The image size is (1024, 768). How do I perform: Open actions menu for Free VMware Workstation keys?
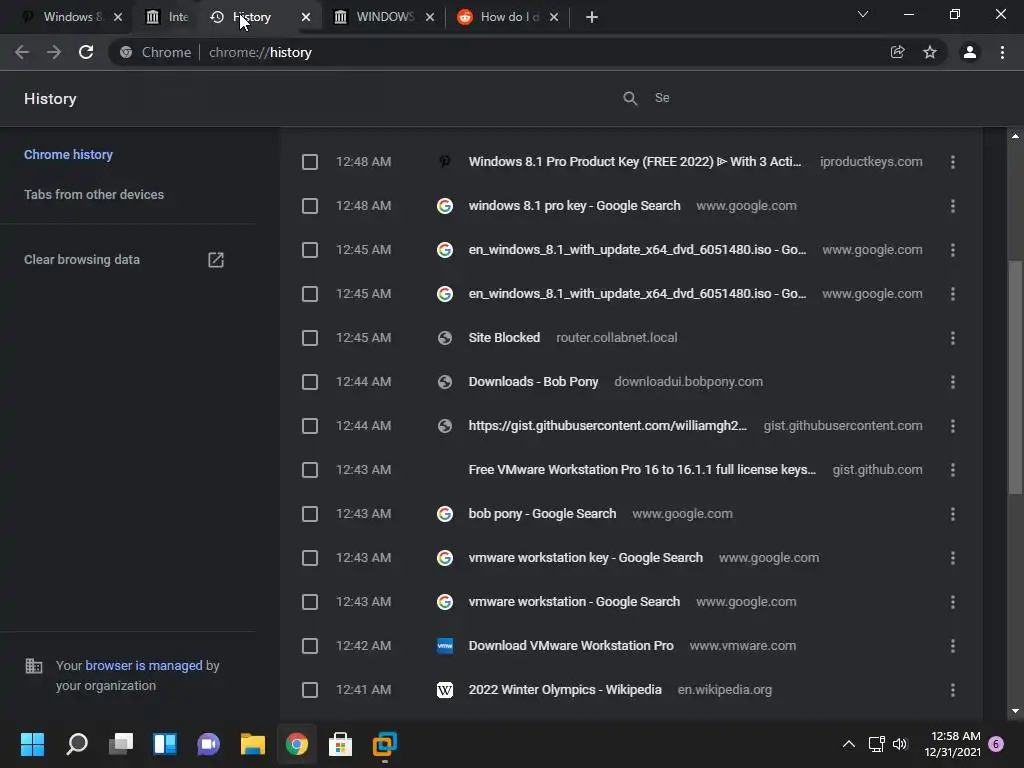click(953, 470)
